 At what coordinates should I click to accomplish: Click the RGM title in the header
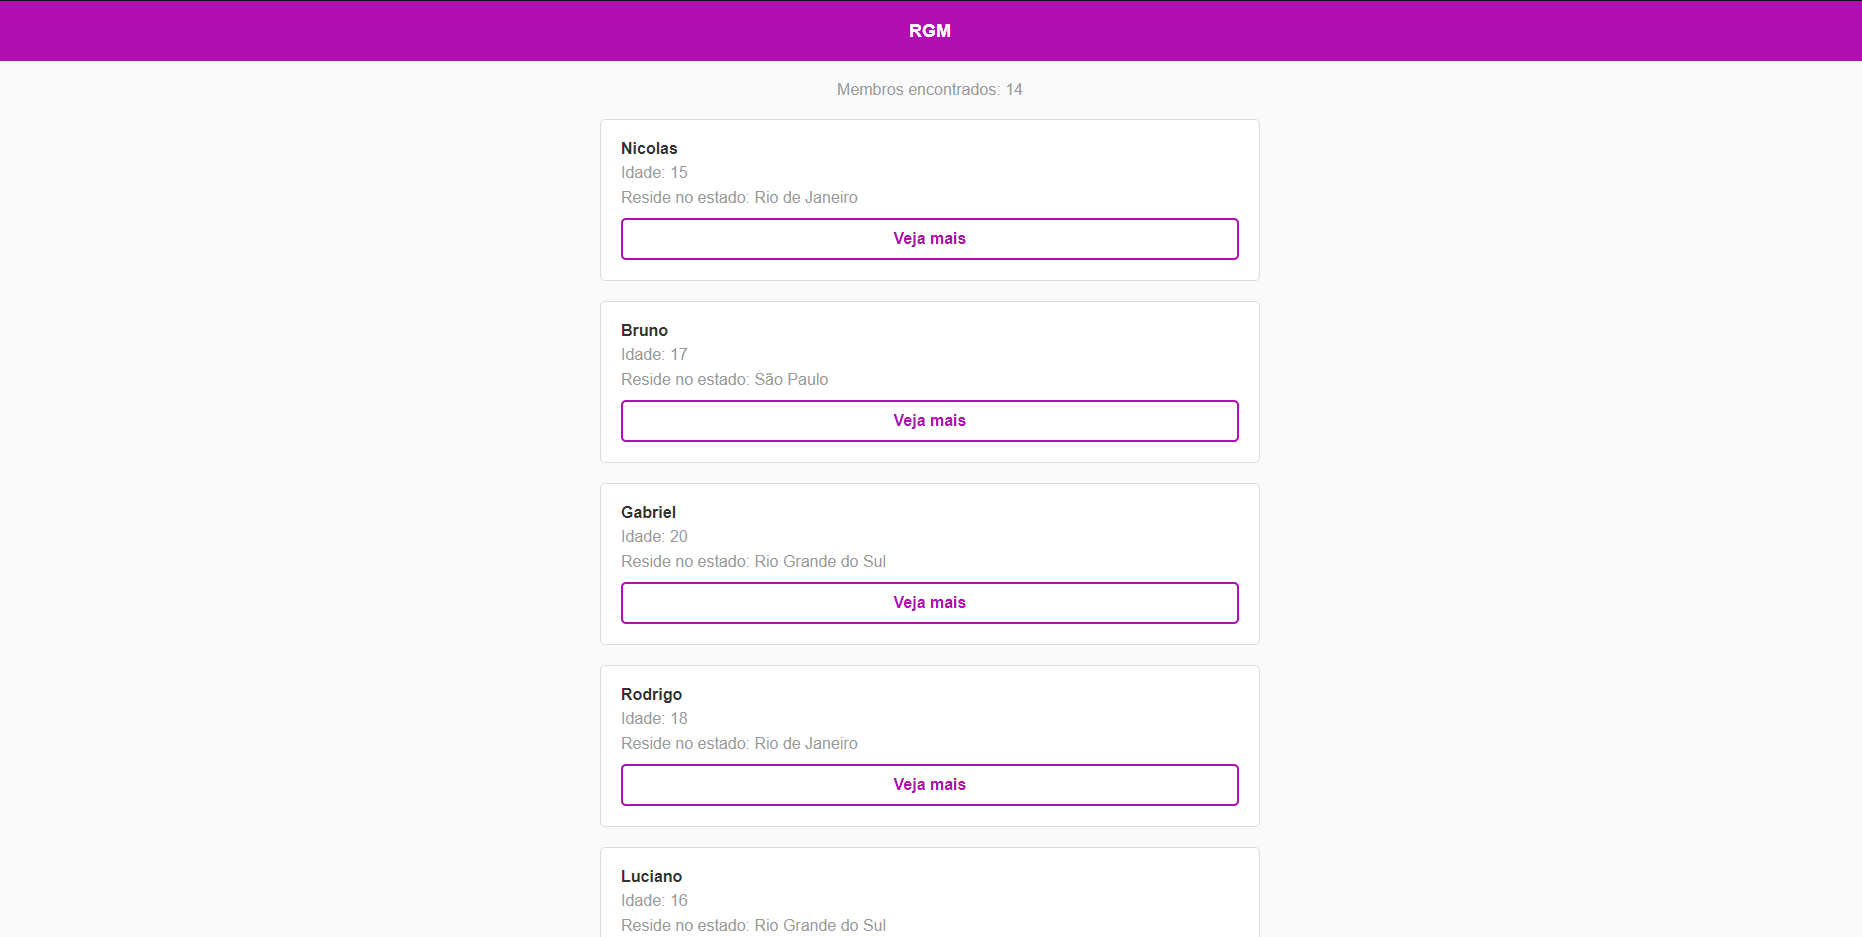(x=929, y=30)
